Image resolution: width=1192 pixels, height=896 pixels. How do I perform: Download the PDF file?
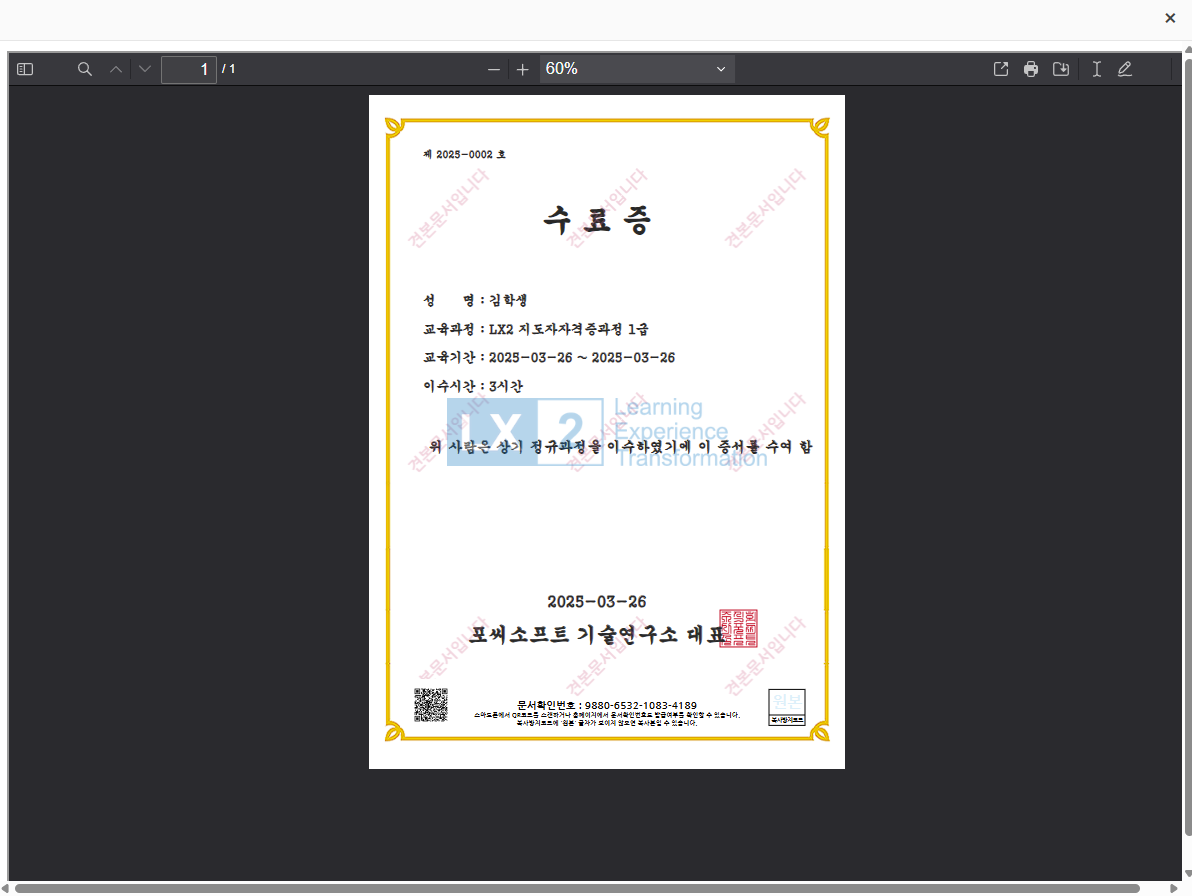tap(1061, 69)
